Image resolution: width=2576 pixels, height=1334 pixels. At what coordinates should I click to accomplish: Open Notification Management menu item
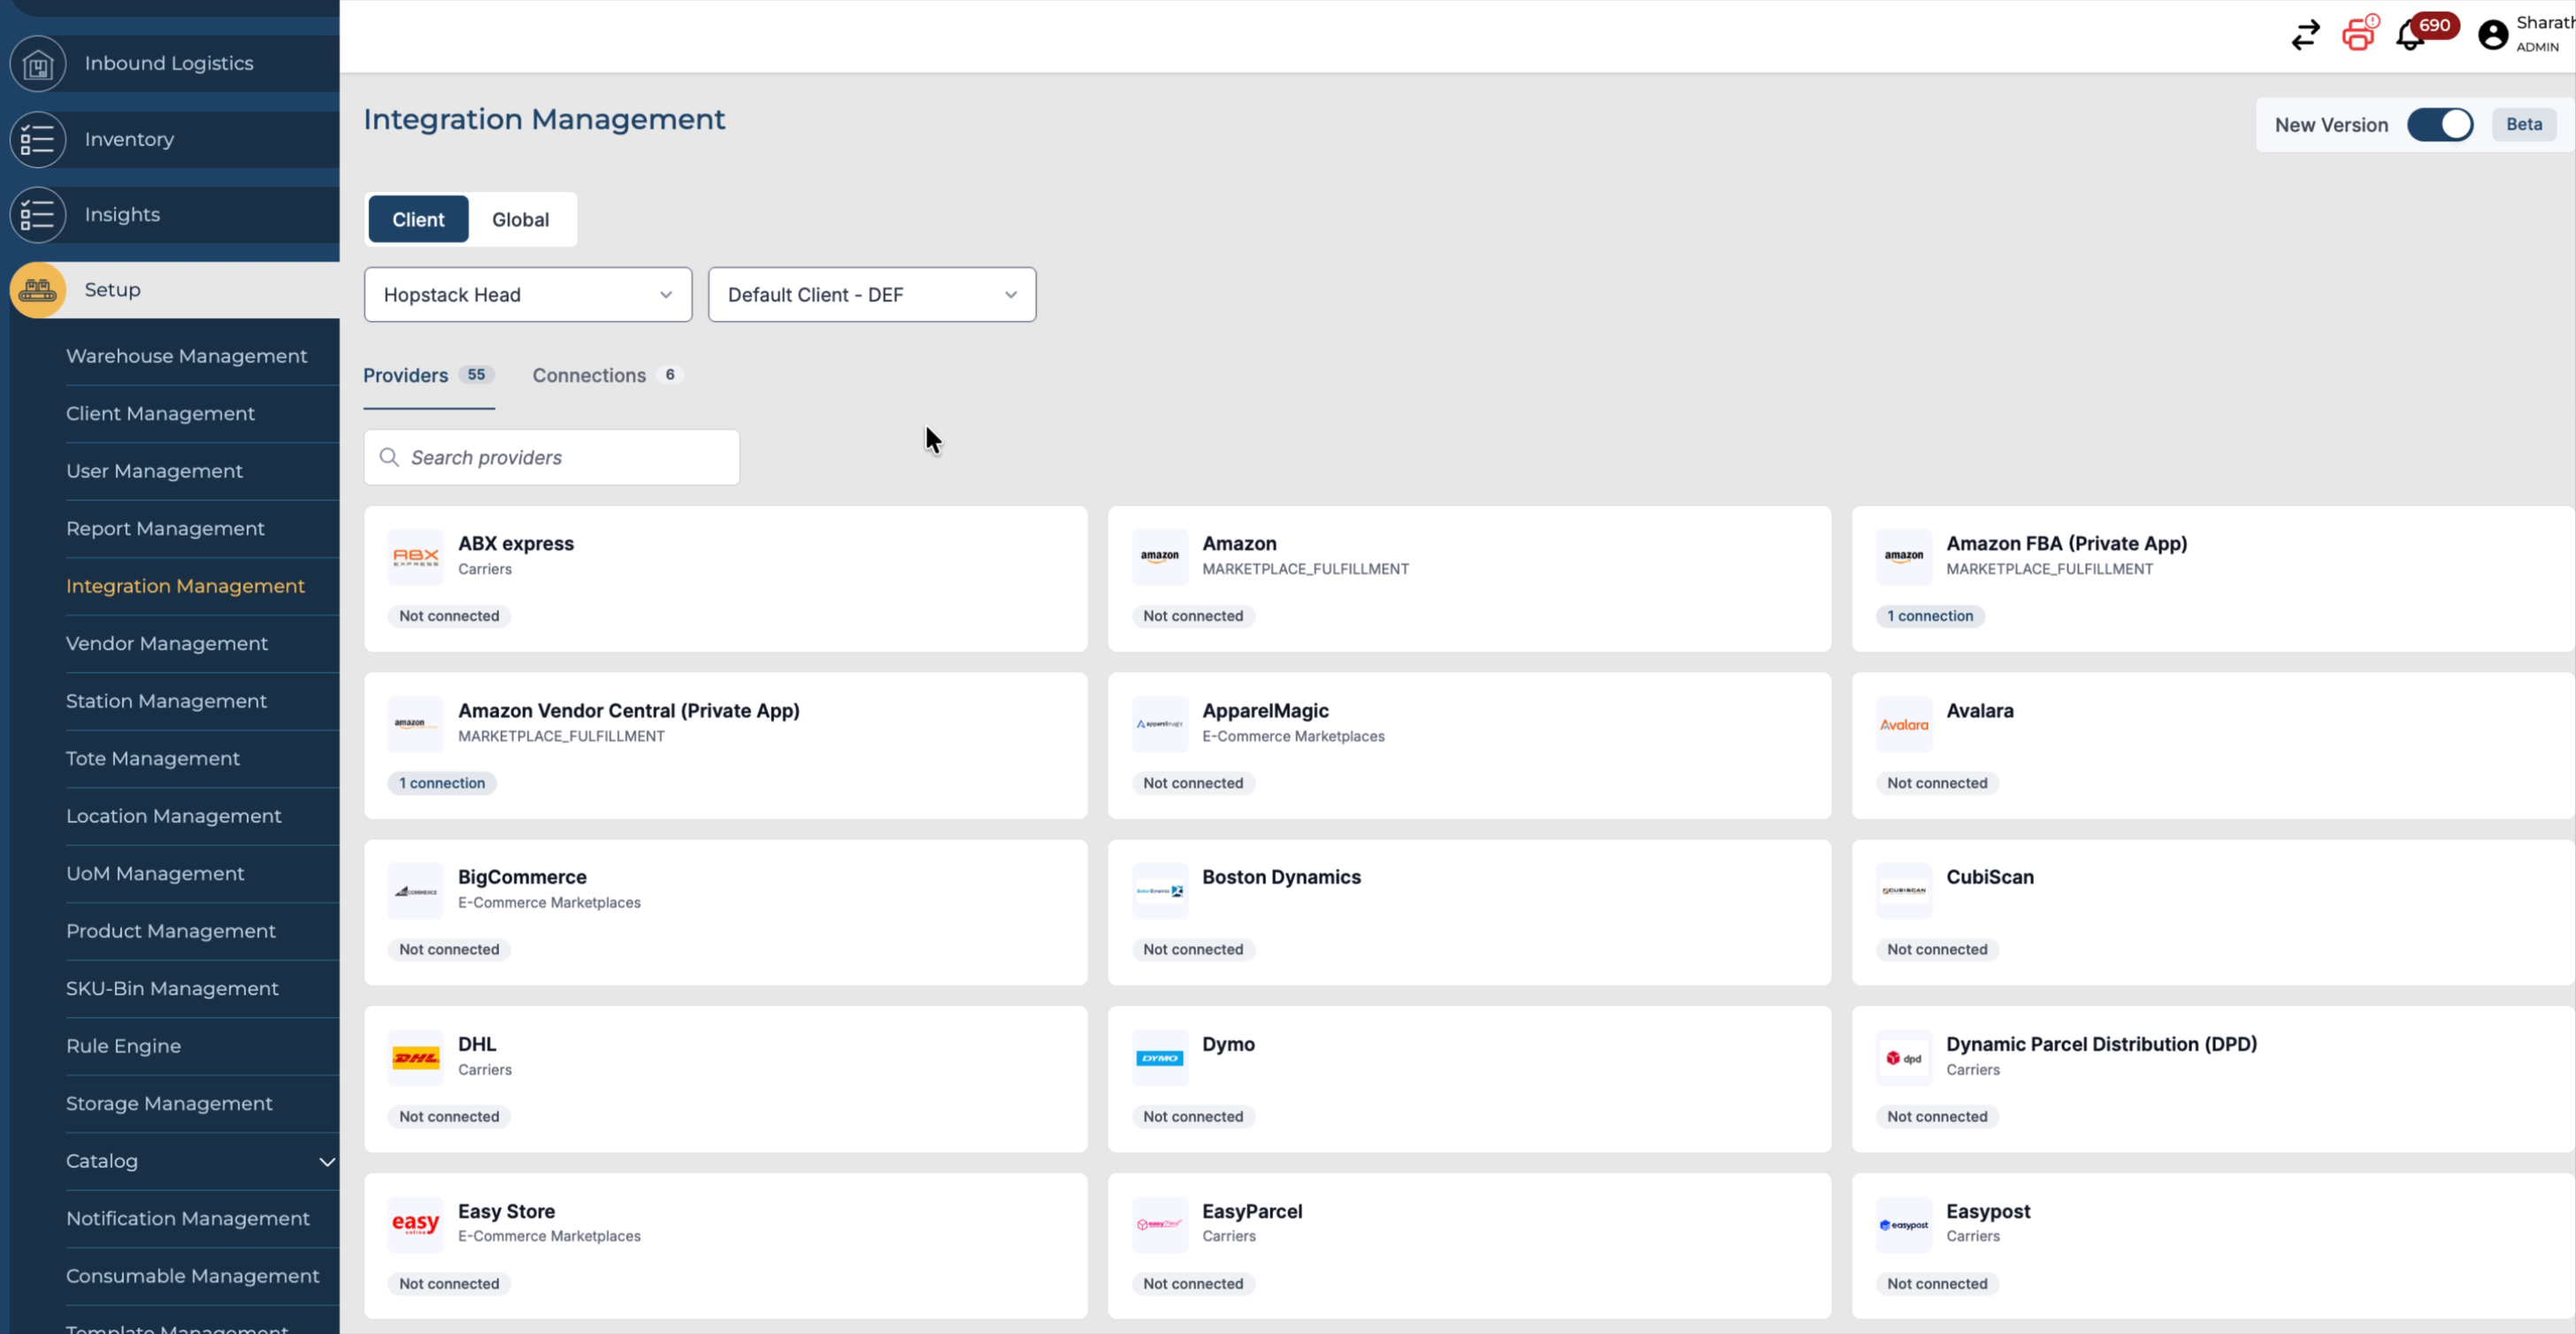pos(188,1219)
